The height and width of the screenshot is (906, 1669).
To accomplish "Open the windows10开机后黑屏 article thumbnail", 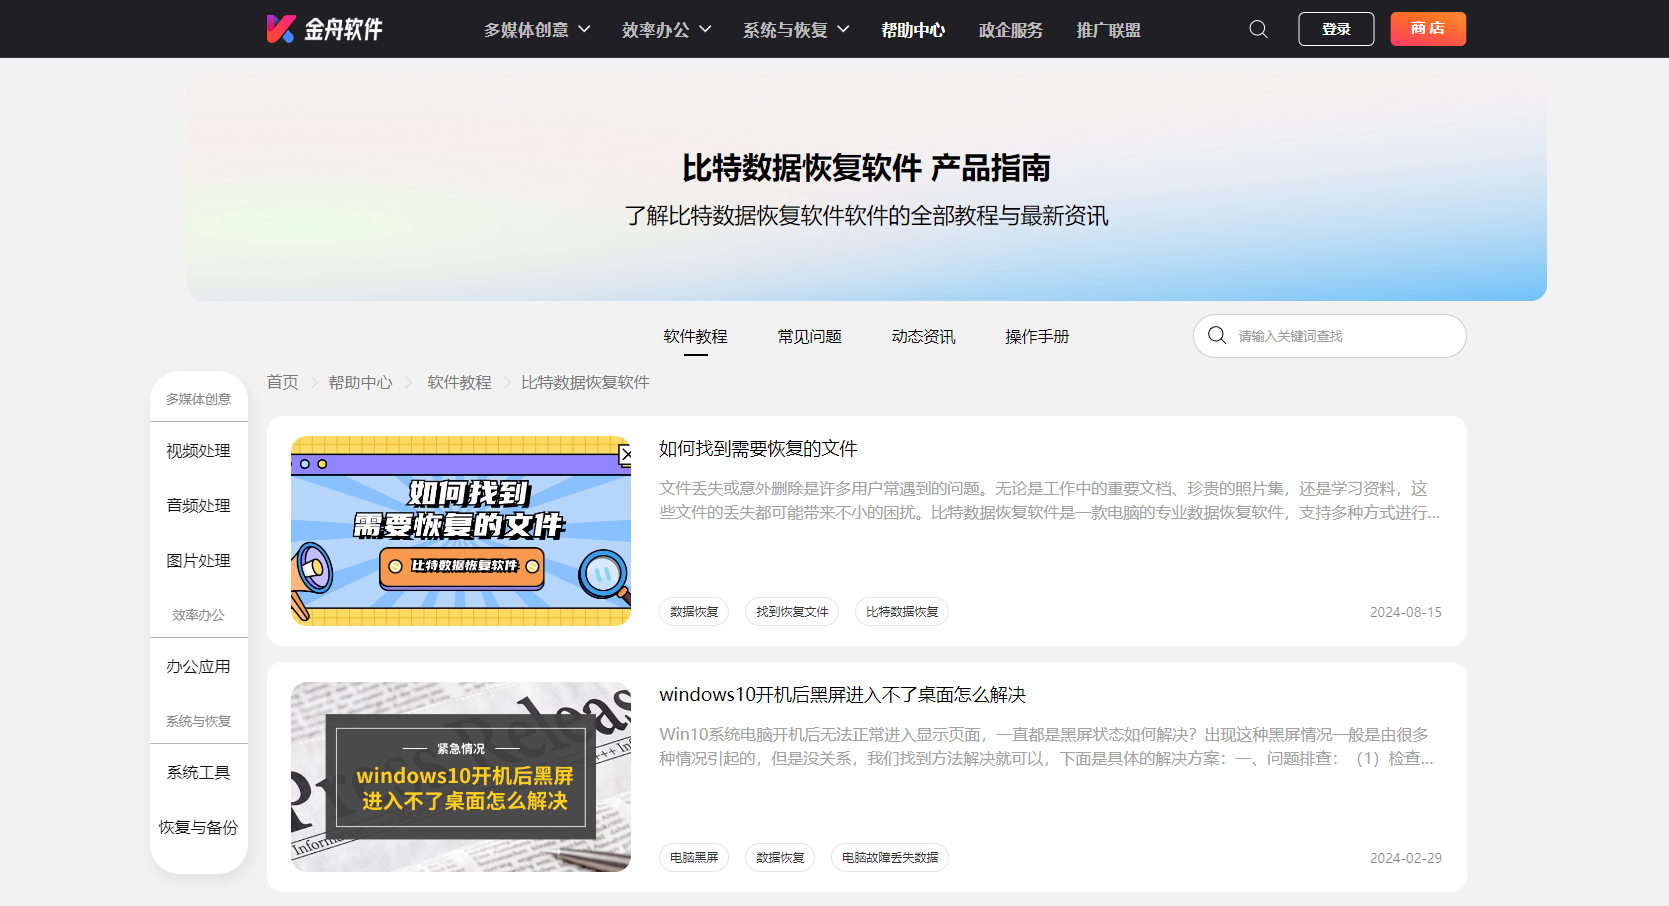I will [x=461, y=777].
